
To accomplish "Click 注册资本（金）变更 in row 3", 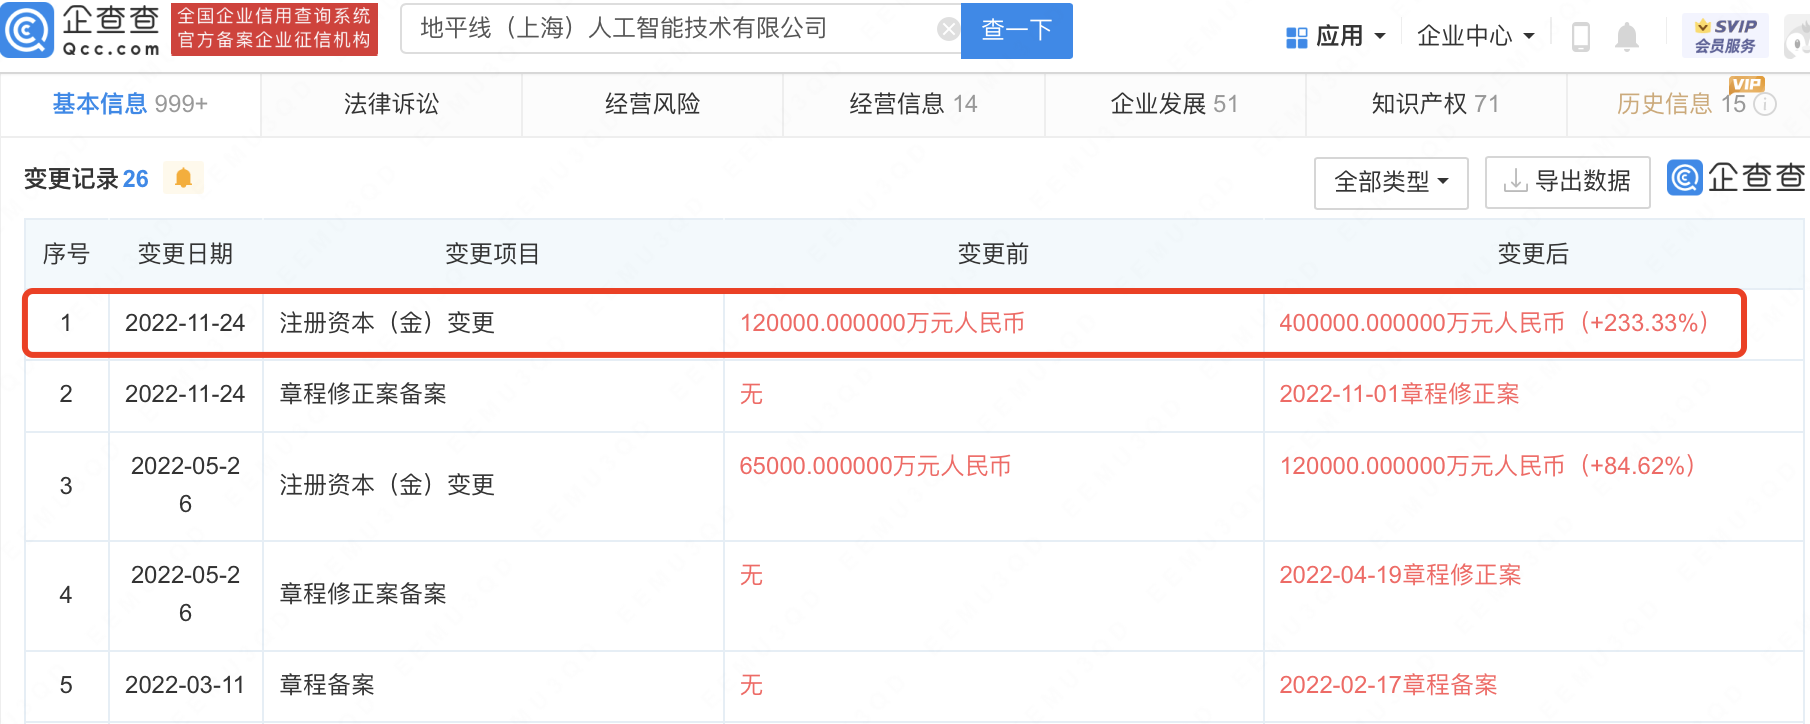I will pos(387,485).
